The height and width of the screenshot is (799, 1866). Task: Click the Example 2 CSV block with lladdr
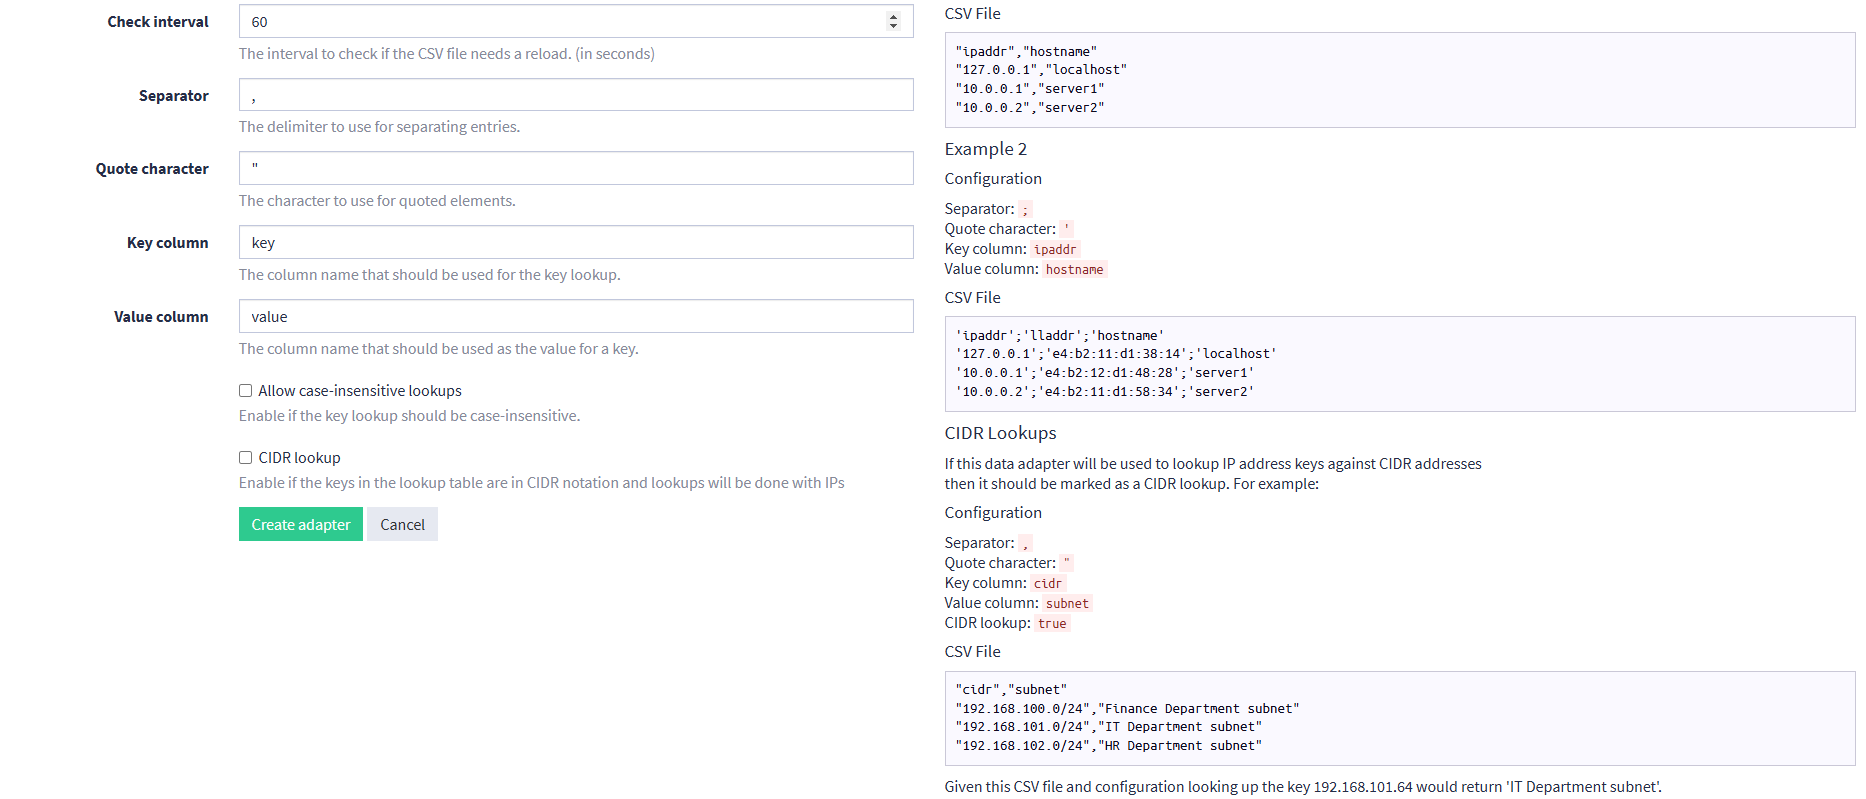pos(1399,364)
